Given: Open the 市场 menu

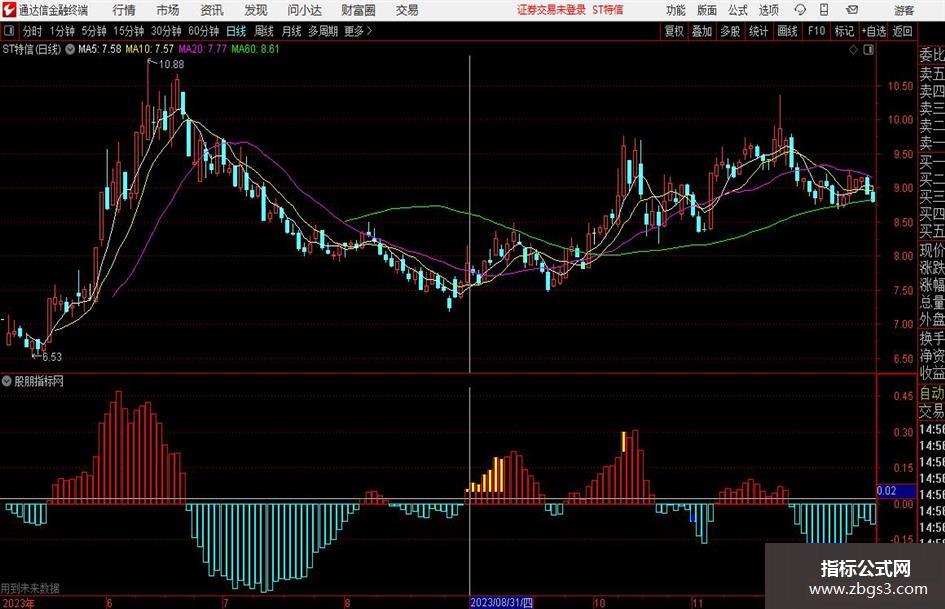Looking at the screenshot, I should 168,10.
